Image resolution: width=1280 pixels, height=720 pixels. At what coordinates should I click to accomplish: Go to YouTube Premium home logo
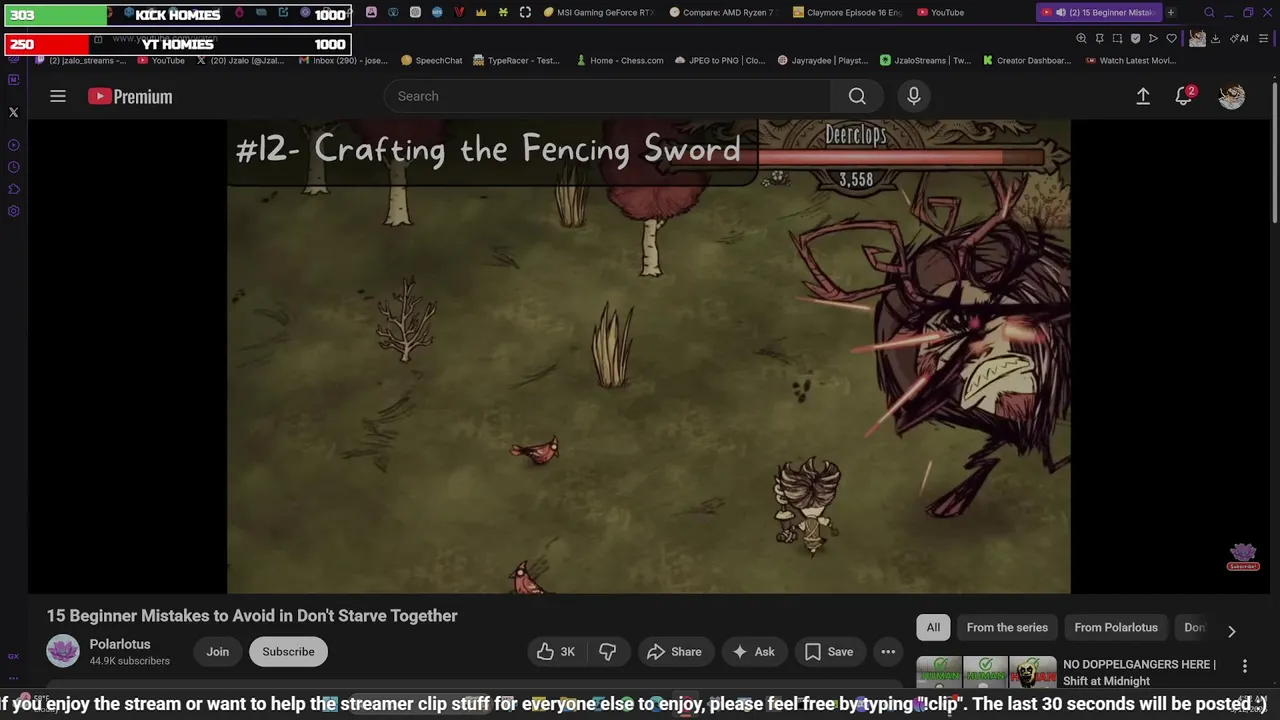pos(130,96)
